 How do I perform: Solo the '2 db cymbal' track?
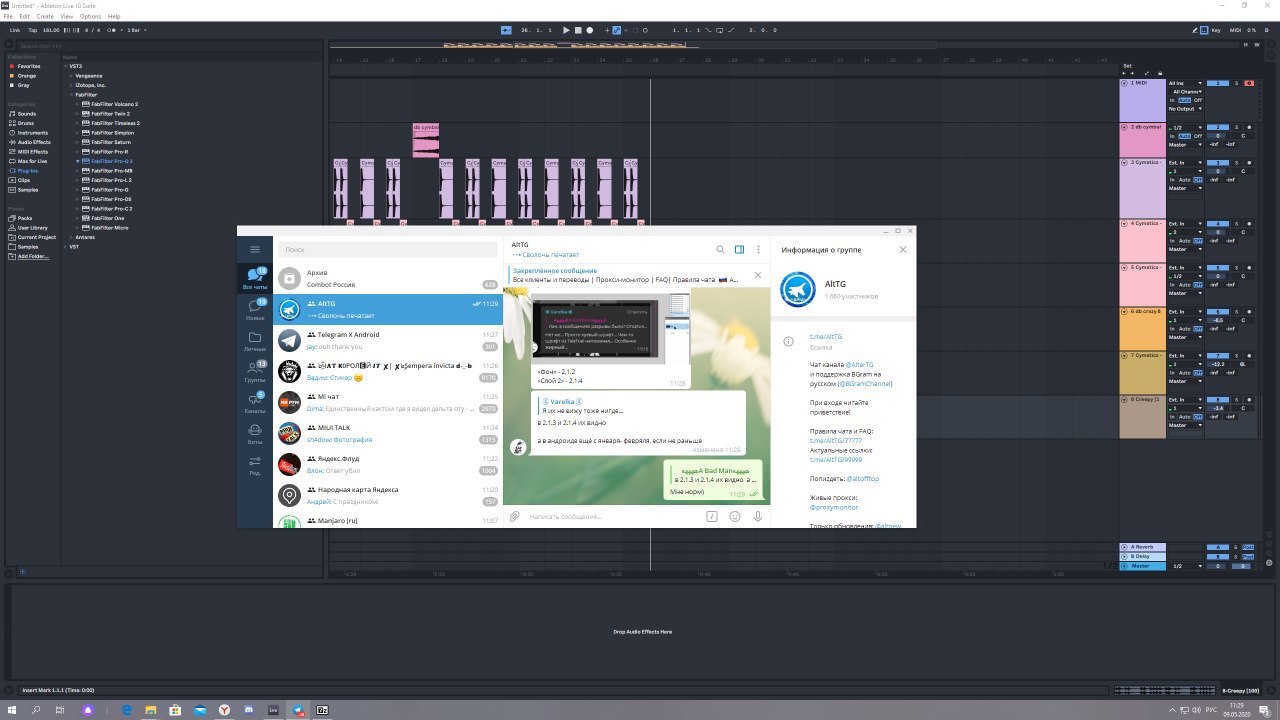1236,127
